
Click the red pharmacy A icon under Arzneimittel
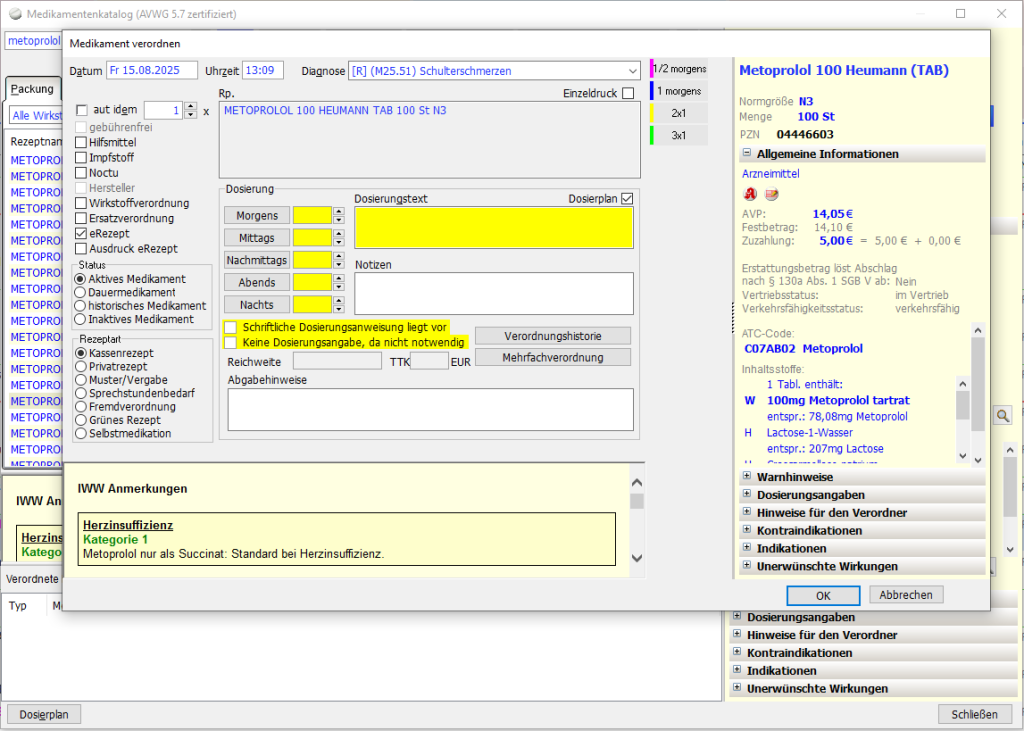click(x=750, y=194)
